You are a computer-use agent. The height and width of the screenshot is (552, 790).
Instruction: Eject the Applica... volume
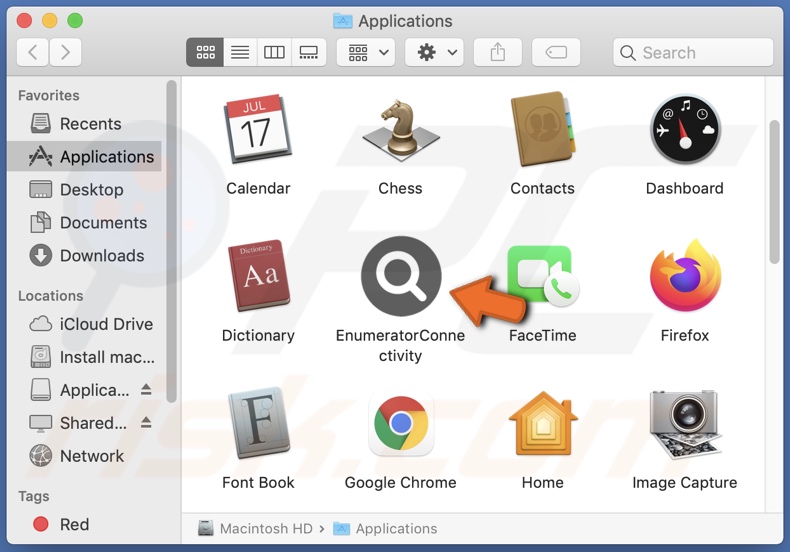(146, 389)
